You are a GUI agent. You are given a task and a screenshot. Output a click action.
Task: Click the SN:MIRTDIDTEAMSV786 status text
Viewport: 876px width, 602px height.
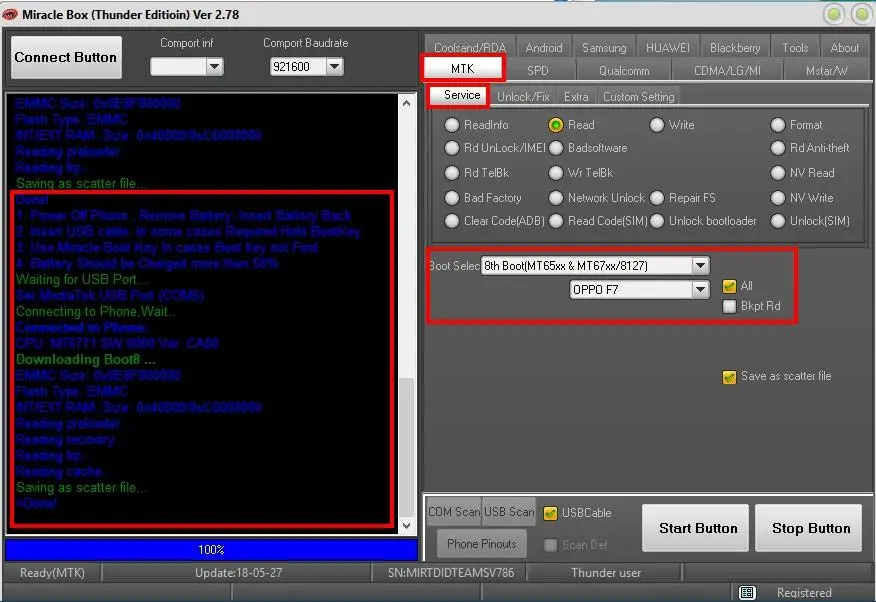pyautogui.click(x=451, y=573)
